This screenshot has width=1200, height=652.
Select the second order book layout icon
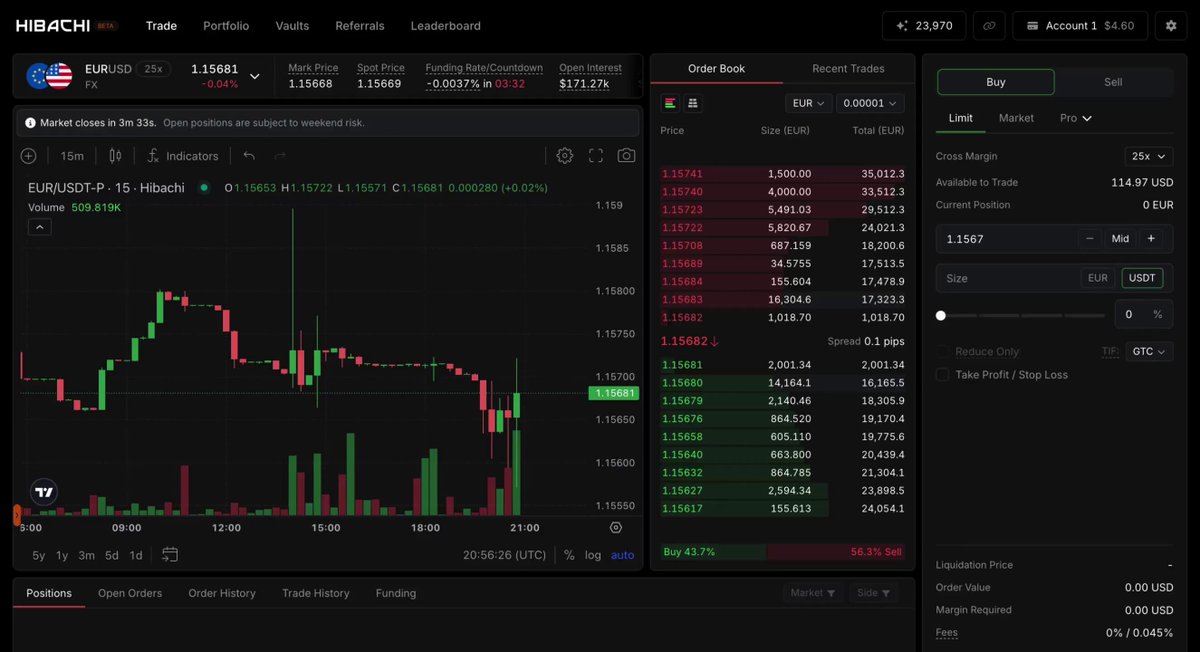click(692, 103)
